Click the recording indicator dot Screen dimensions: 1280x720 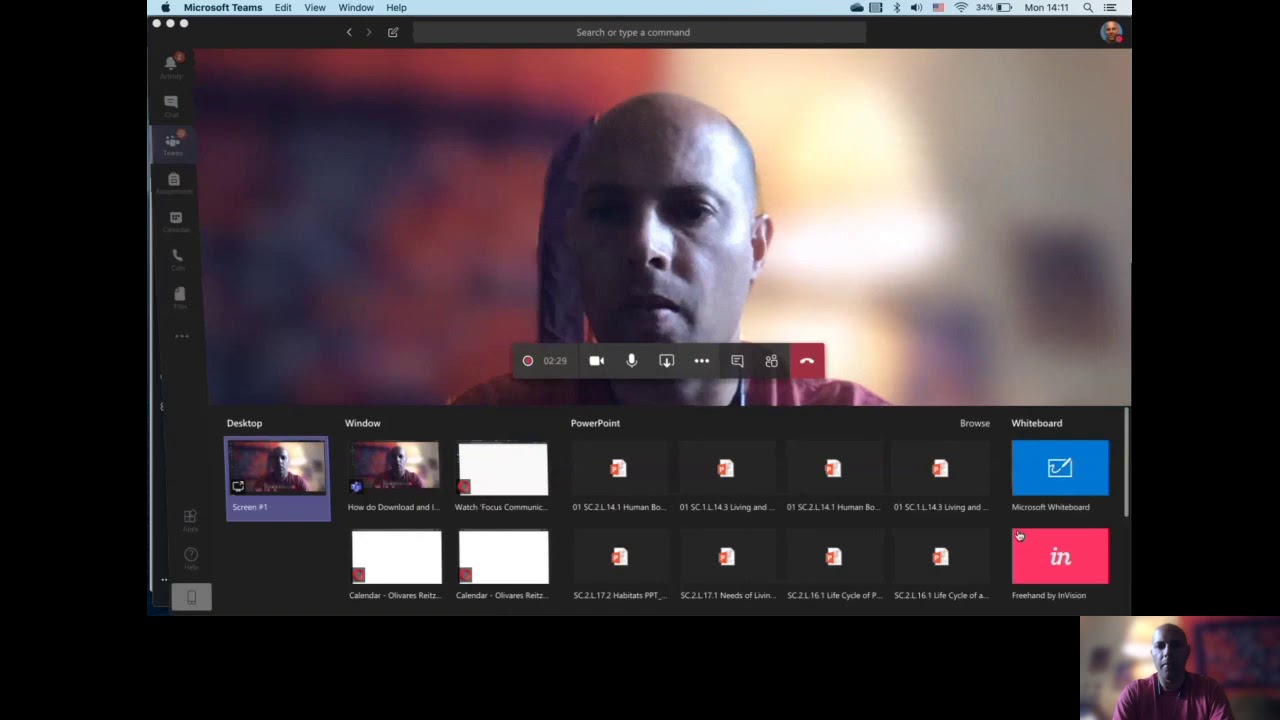coord(528,361)
